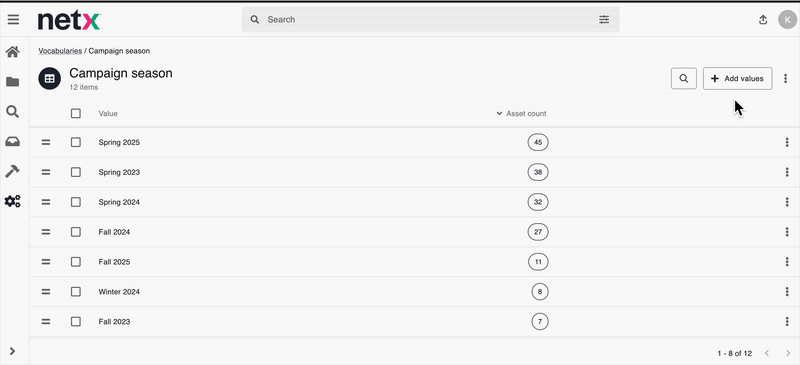The width and height of the screenshot is (800, 365).
Task: Check the Fall 2024 checkbox
Action: pos(76,232)
